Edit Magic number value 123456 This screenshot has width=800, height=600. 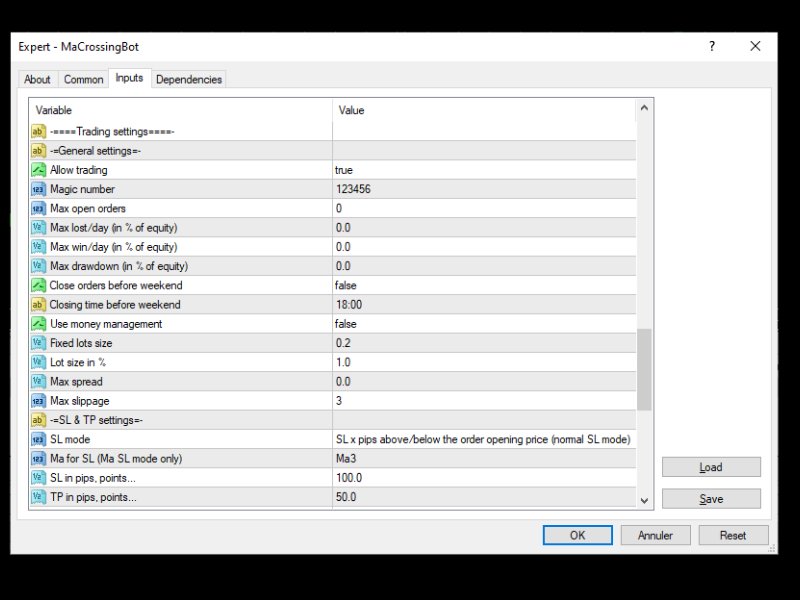point(484,189)
